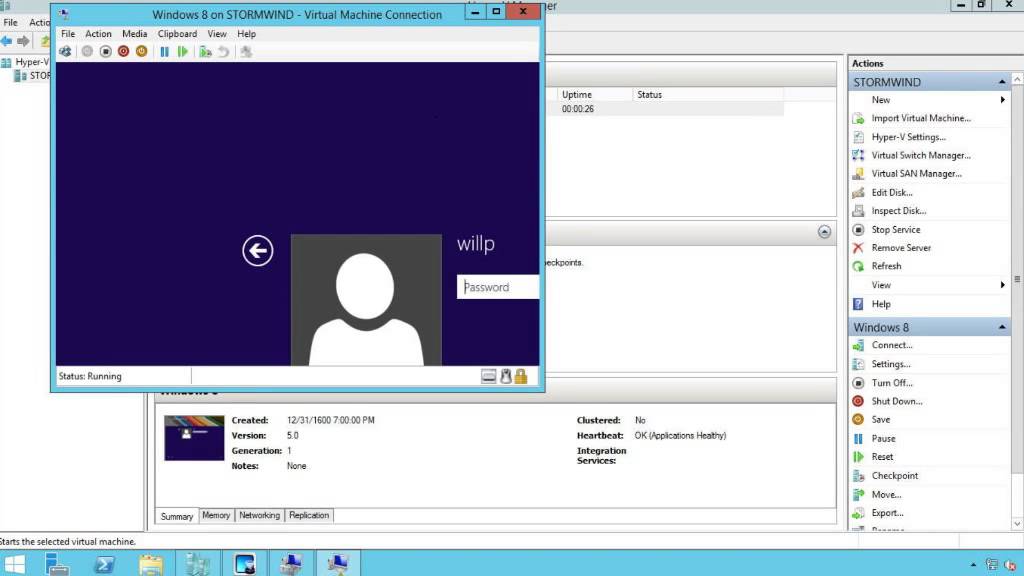Switch to the Replication tab

pos(309,515)
